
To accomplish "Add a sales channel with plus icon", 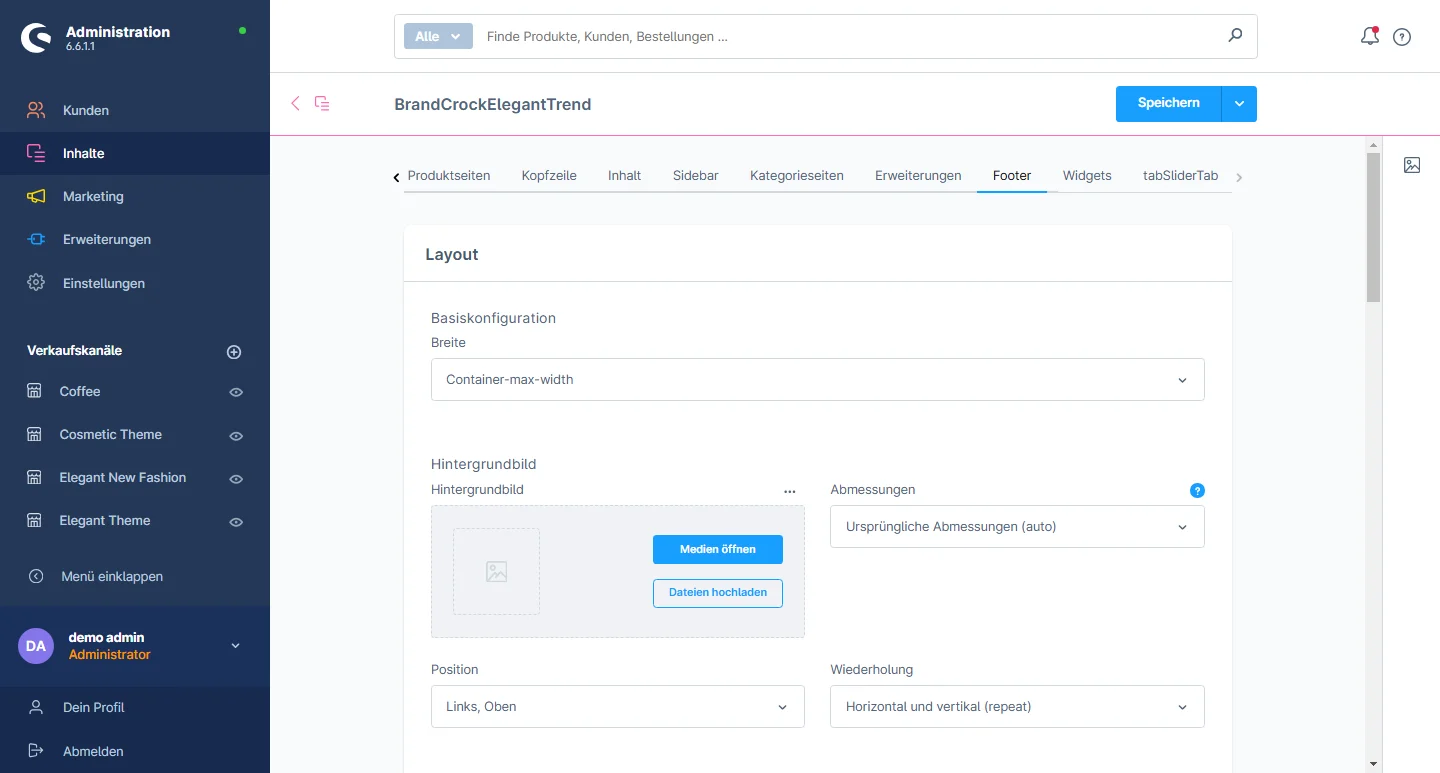I will click(234, 352).
